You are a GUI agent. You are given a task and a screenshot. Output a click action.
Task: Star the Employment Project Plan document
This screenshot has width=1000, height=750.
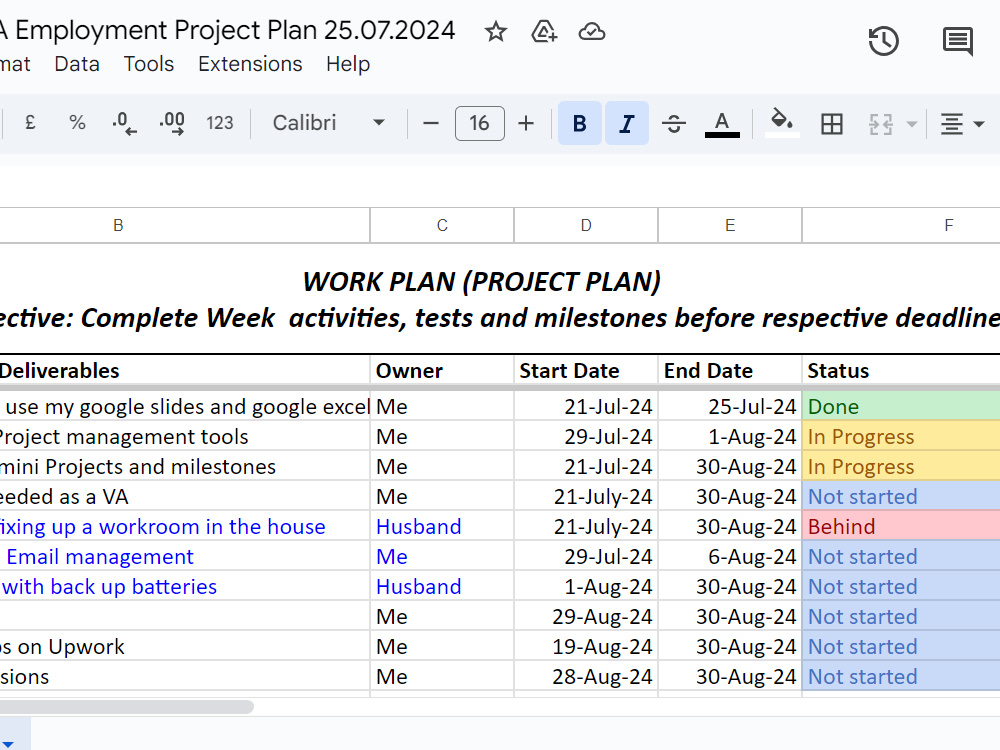tap(496, 31)
